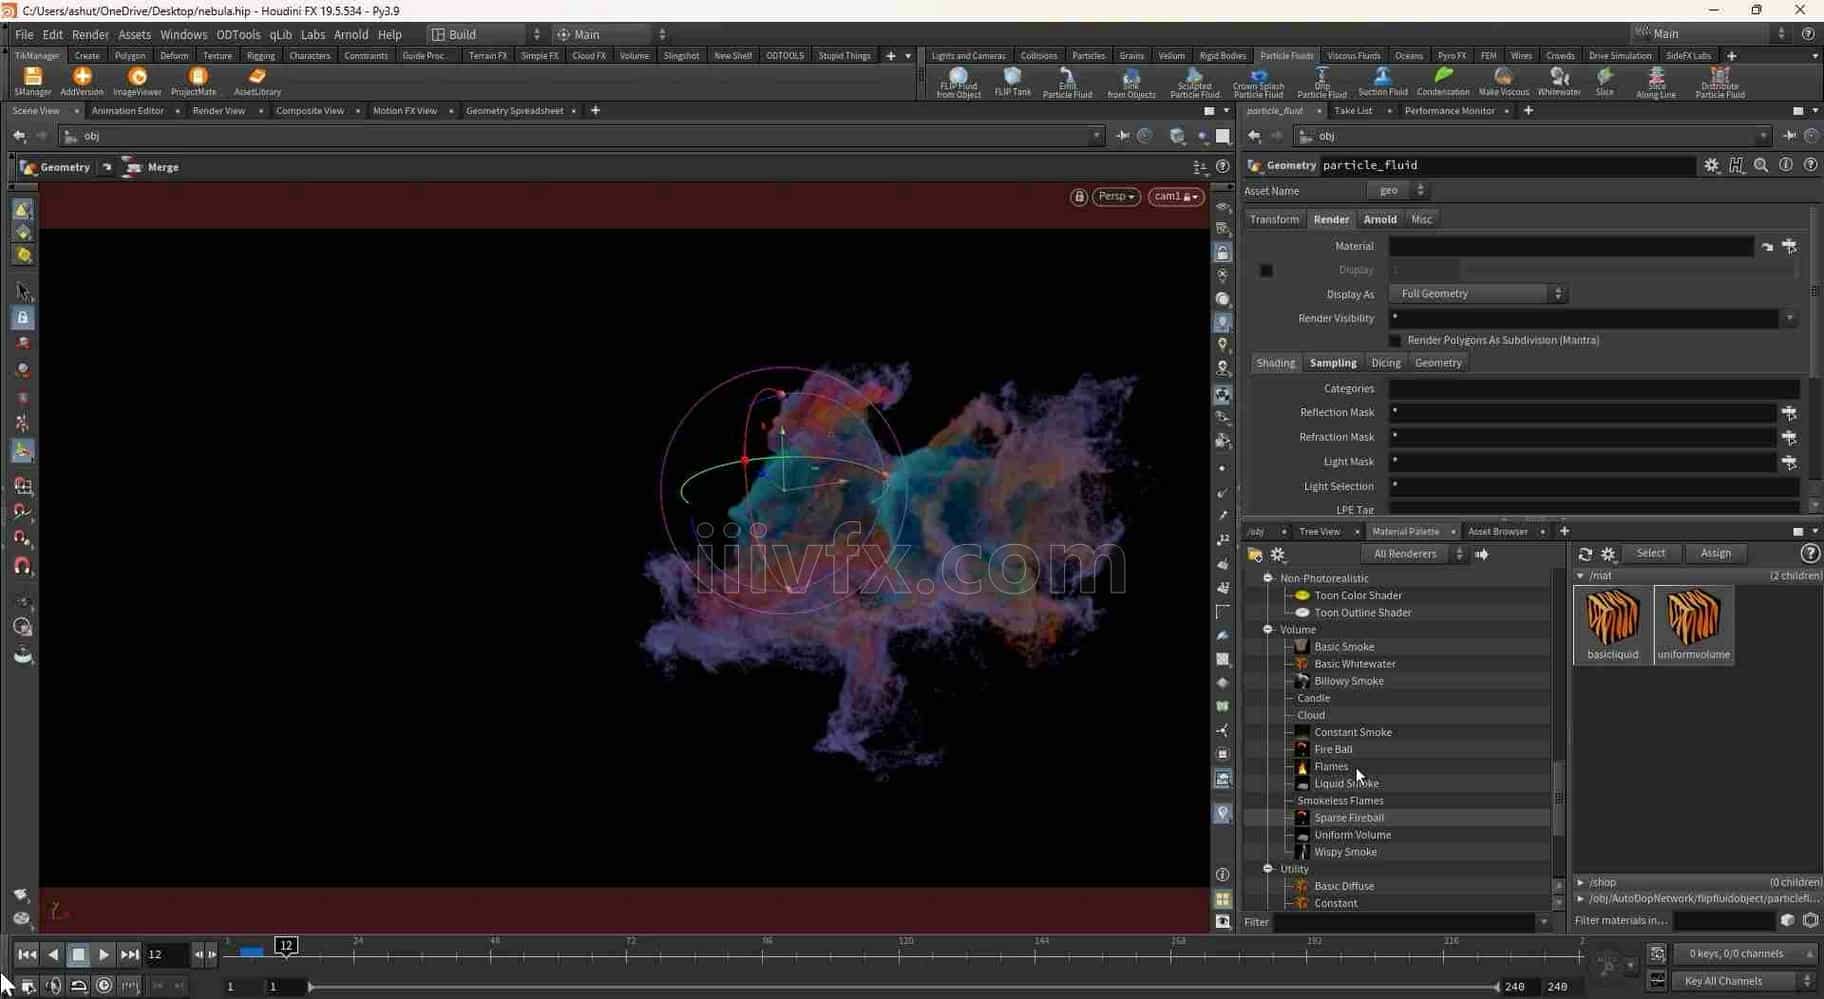Switch to the Pyro FX shelf tab
This screenshot has width=1824, height=999.
tap(1451, 56)
